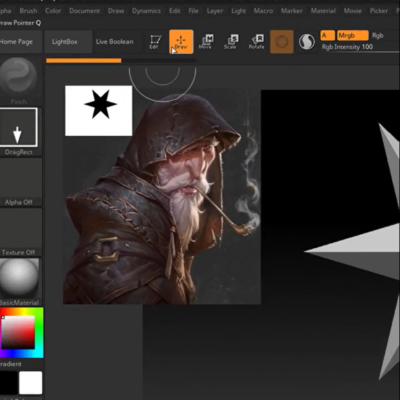
Task: Click the Gradient button
Action: click(x=11, y=364)
